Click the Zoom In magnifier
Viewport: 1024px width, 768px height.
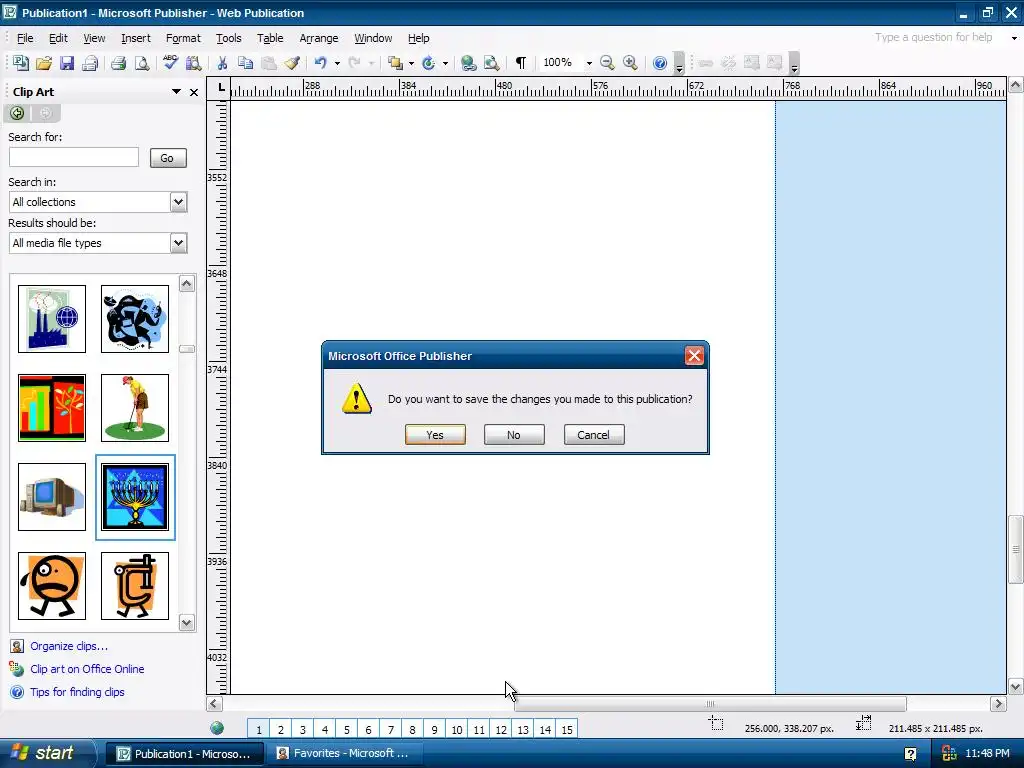pos(630,63)
